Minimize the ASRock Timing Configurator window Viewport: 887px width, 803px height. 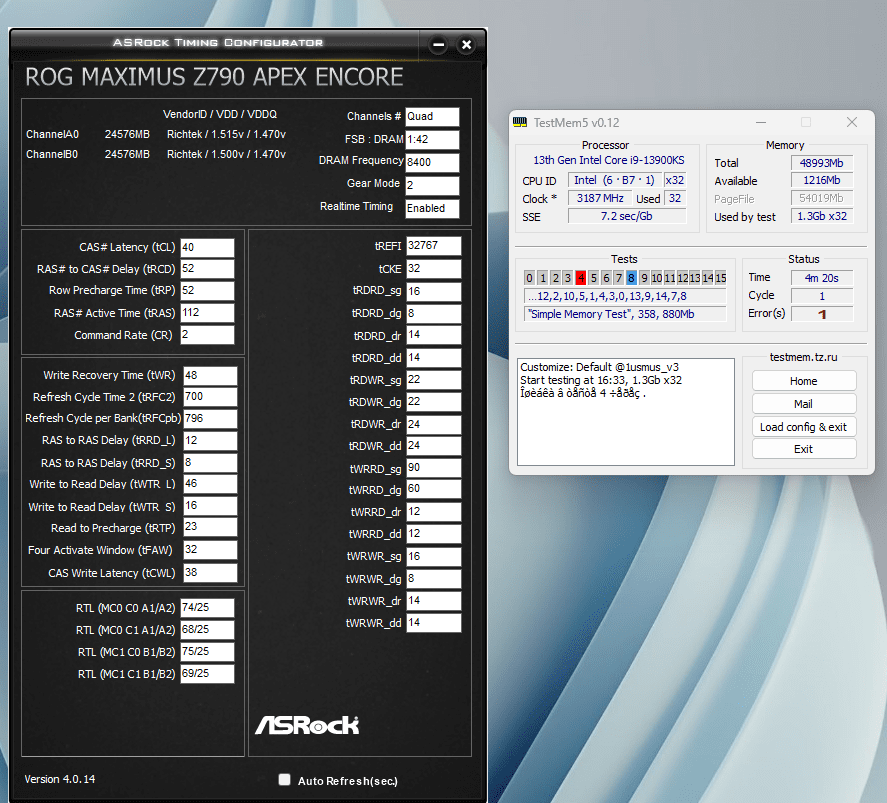tap(438, 45)
